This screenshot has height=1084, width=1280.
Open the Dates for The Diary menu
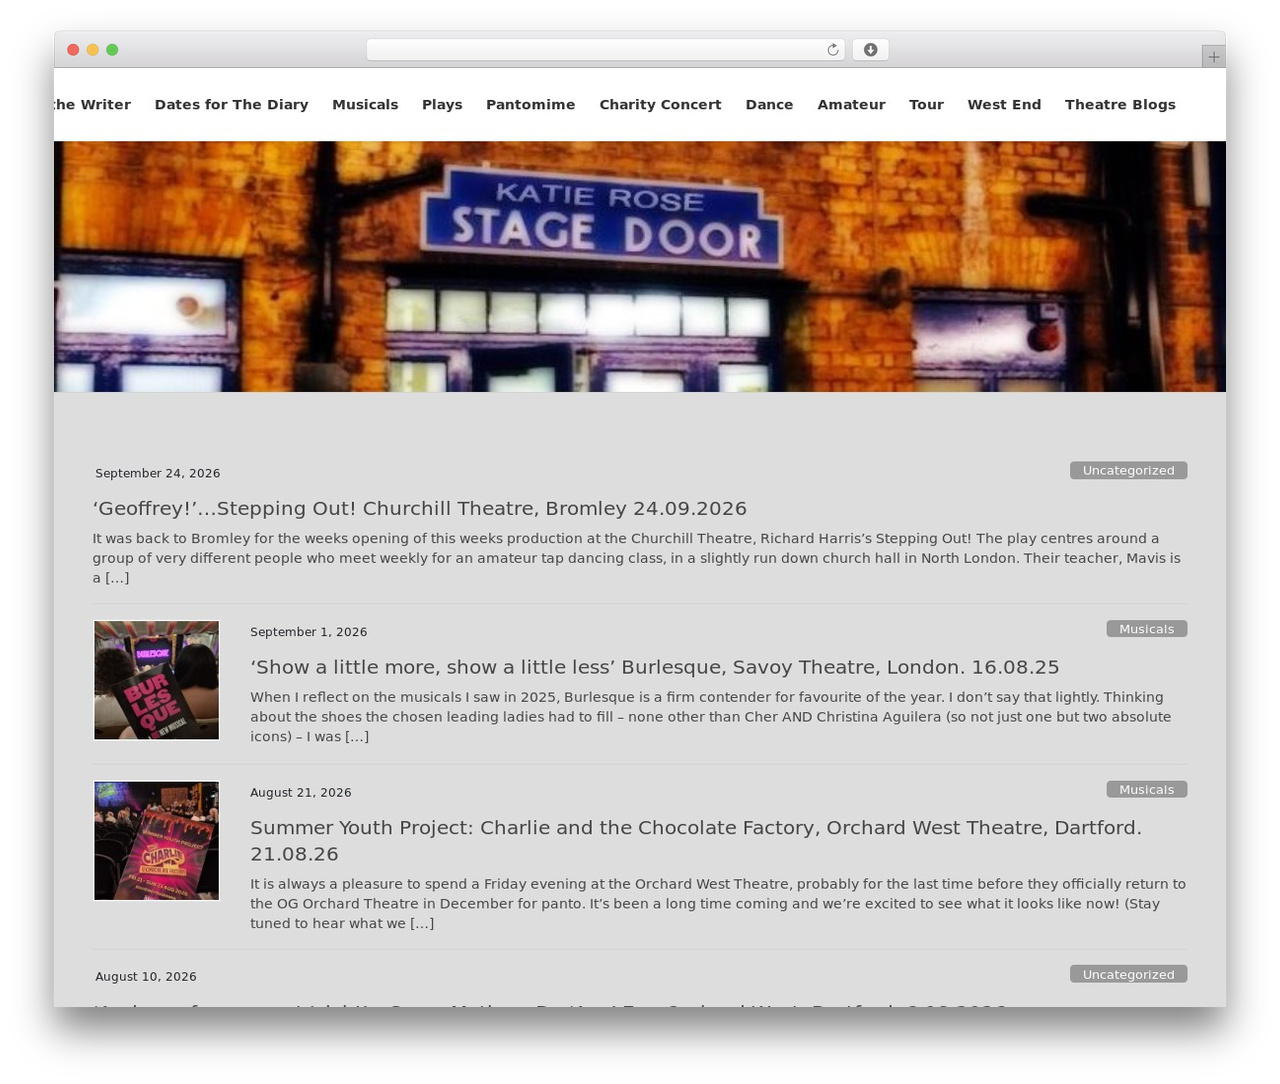(x=231, y=104)
